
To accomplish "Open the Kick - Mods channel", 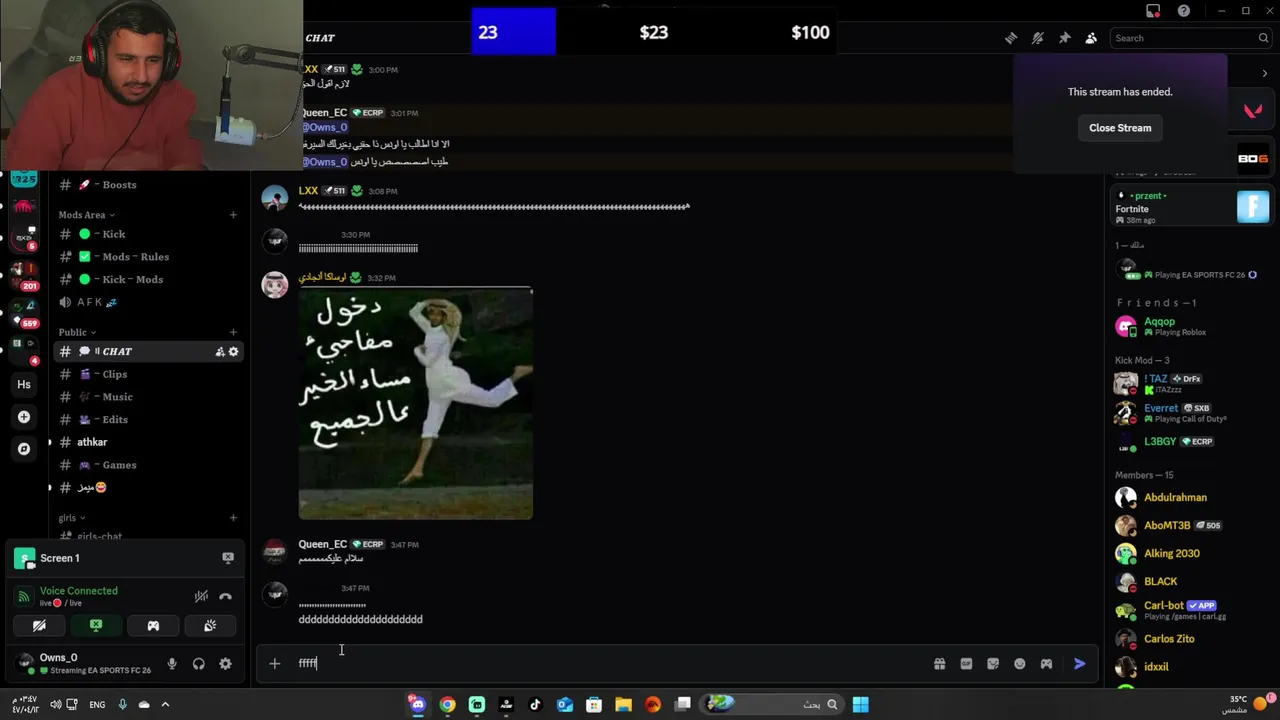I will pos(149,280).
